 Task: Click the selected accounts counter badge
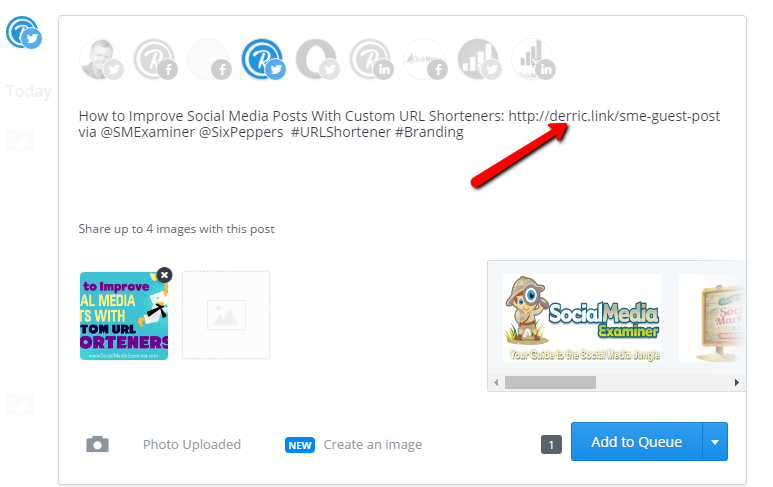[551, 445]
